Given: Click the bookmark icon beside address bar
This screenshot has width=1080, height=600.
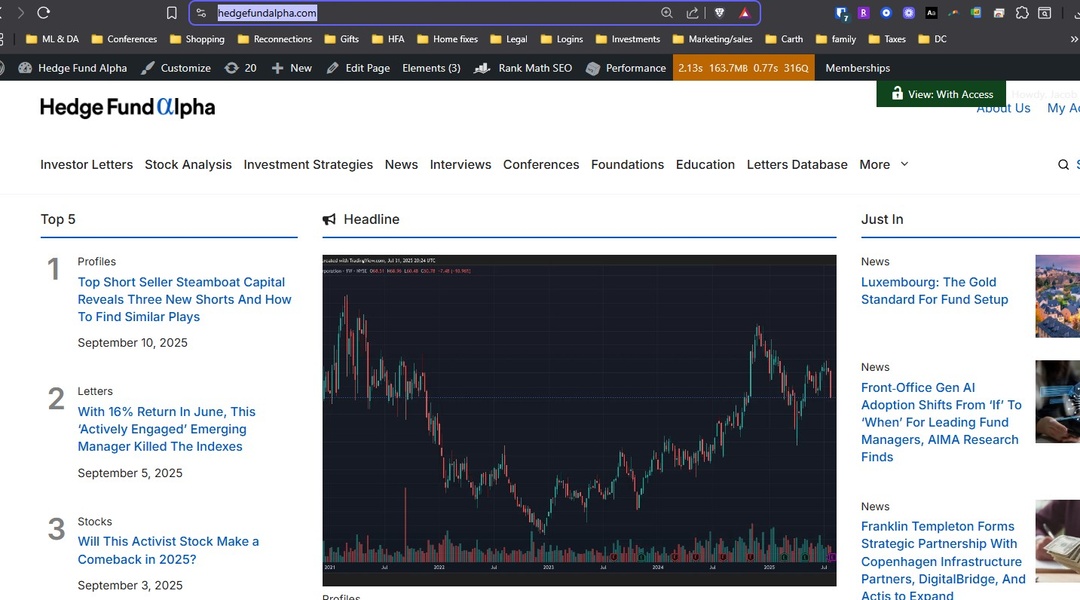Looking at the screenshot, I should tap(172, 13).
